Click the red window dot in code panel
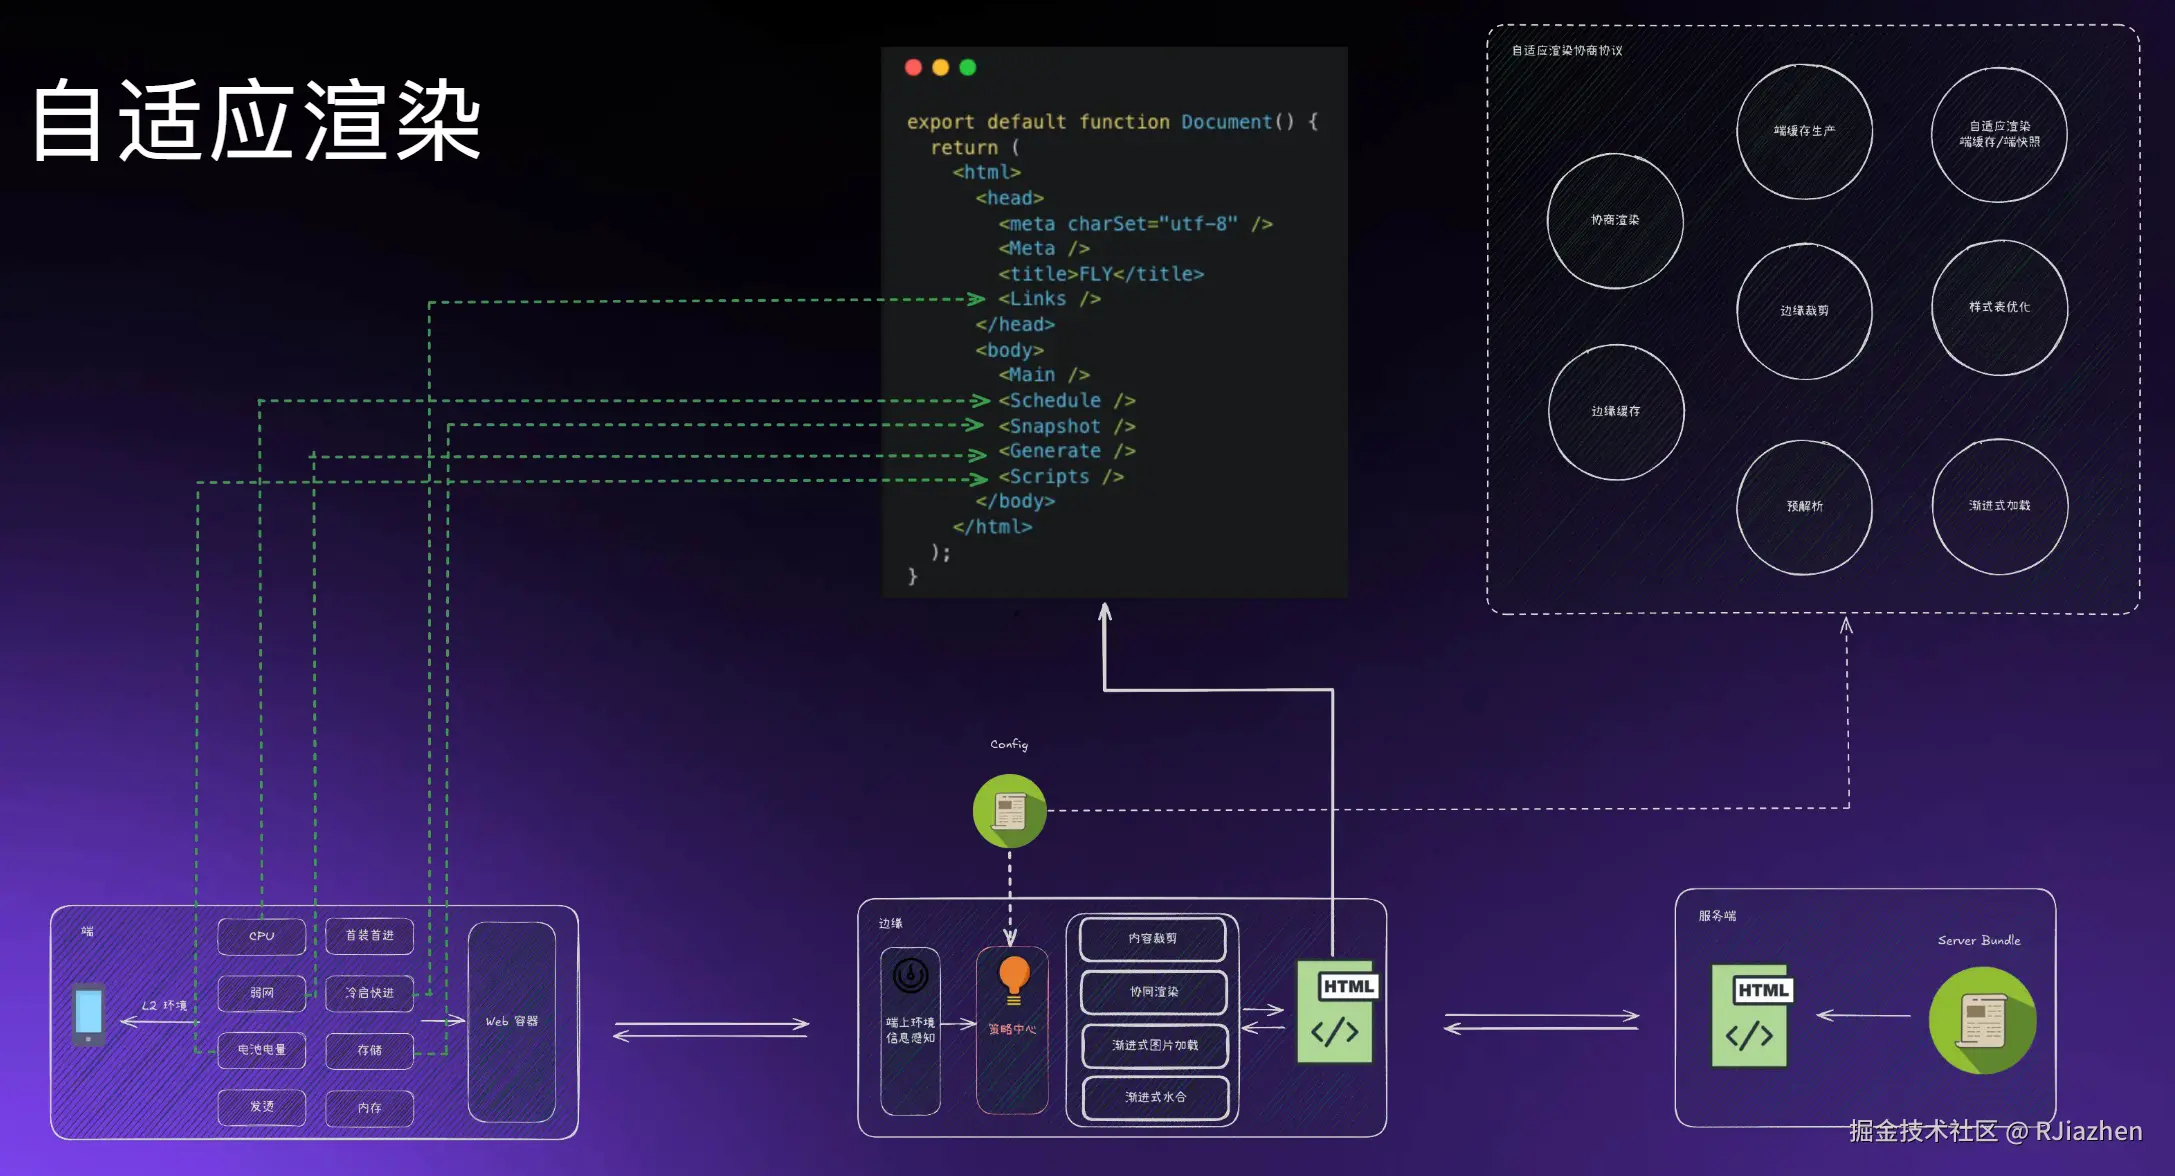The image size is (2175, 1176). pyautogui.click(x=913, y=67)
